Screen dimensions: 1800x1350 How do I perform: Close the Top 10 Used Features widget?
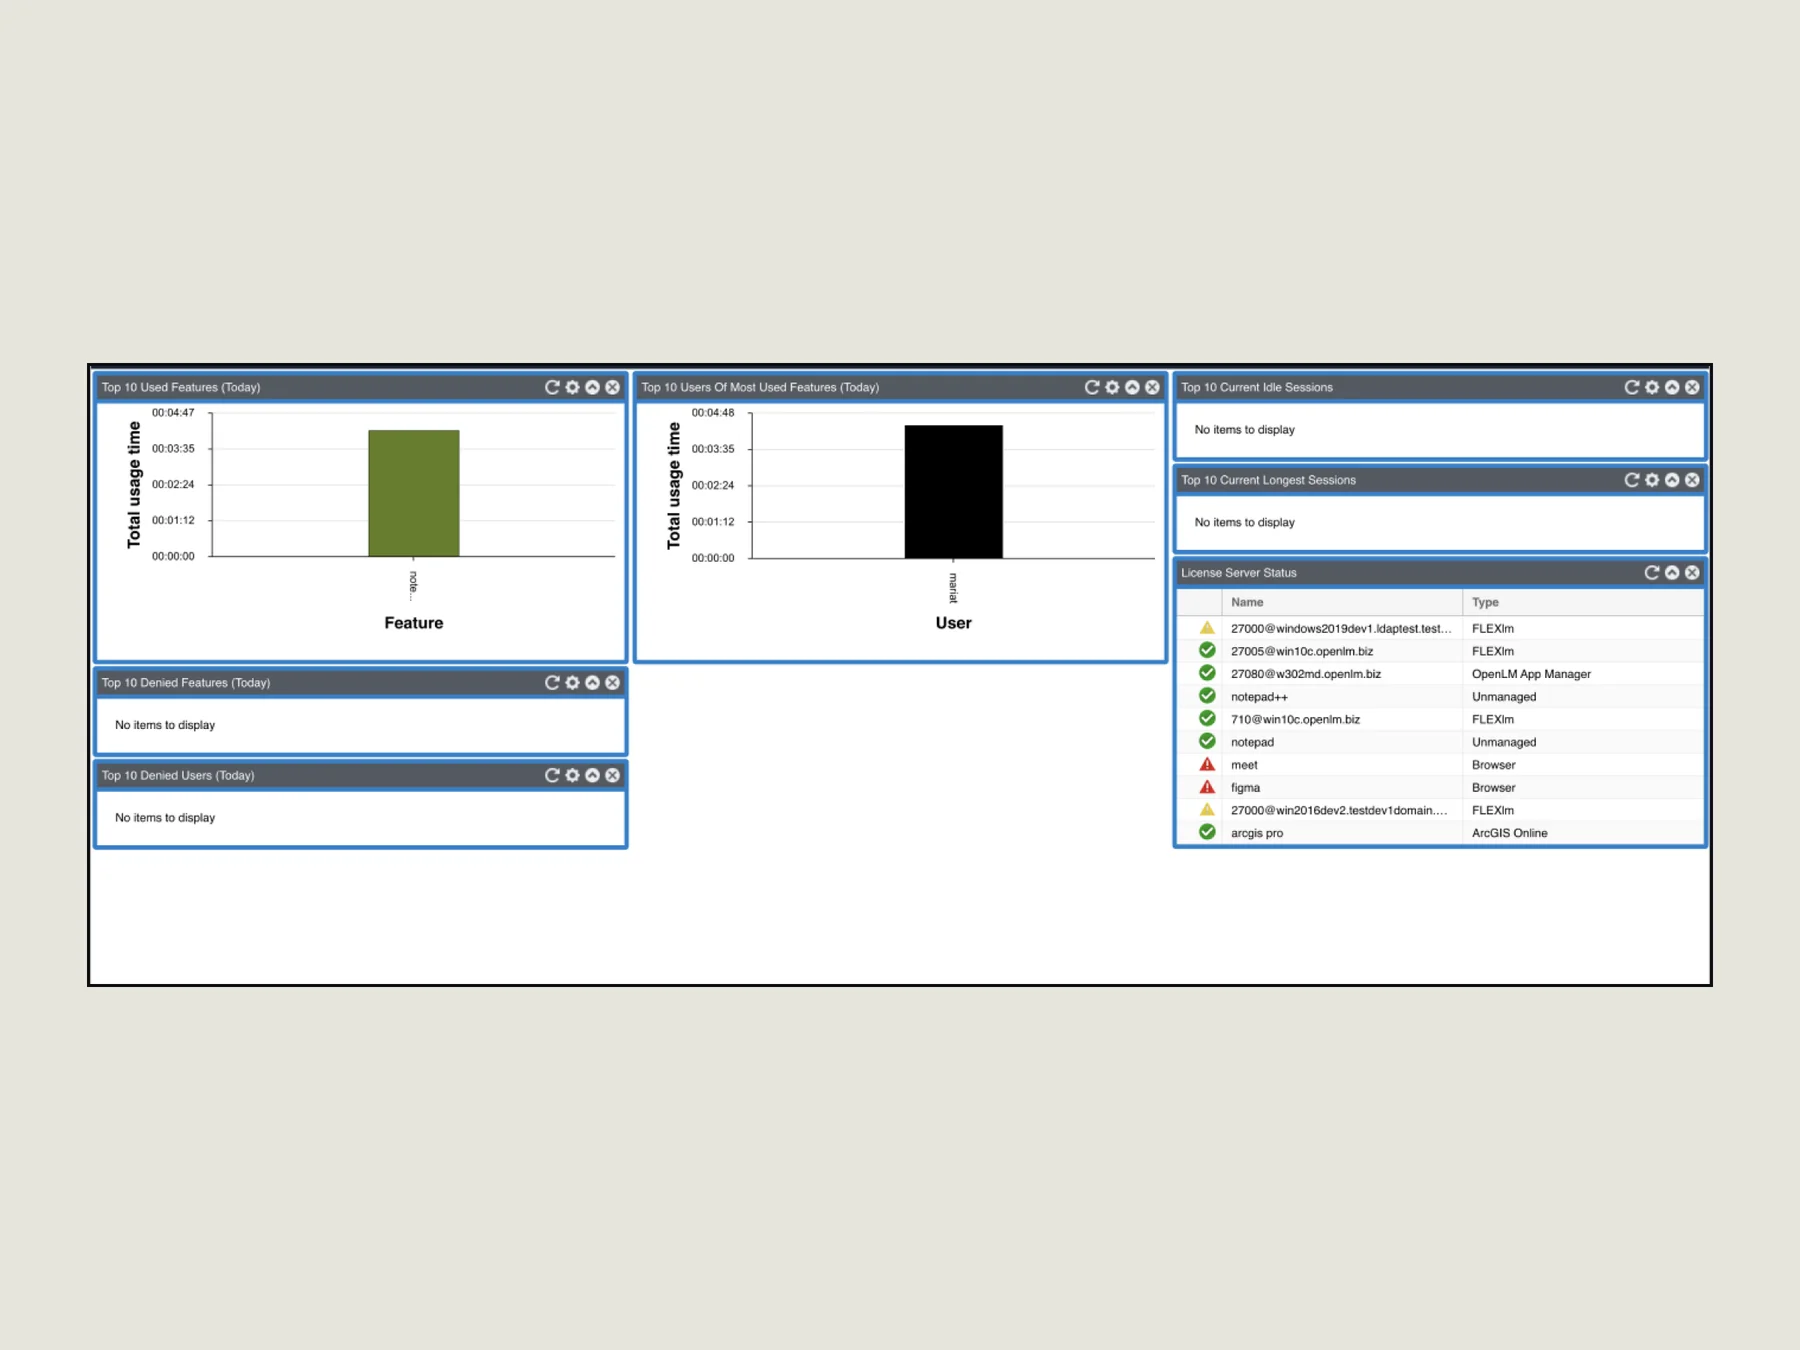click(612, 387)
